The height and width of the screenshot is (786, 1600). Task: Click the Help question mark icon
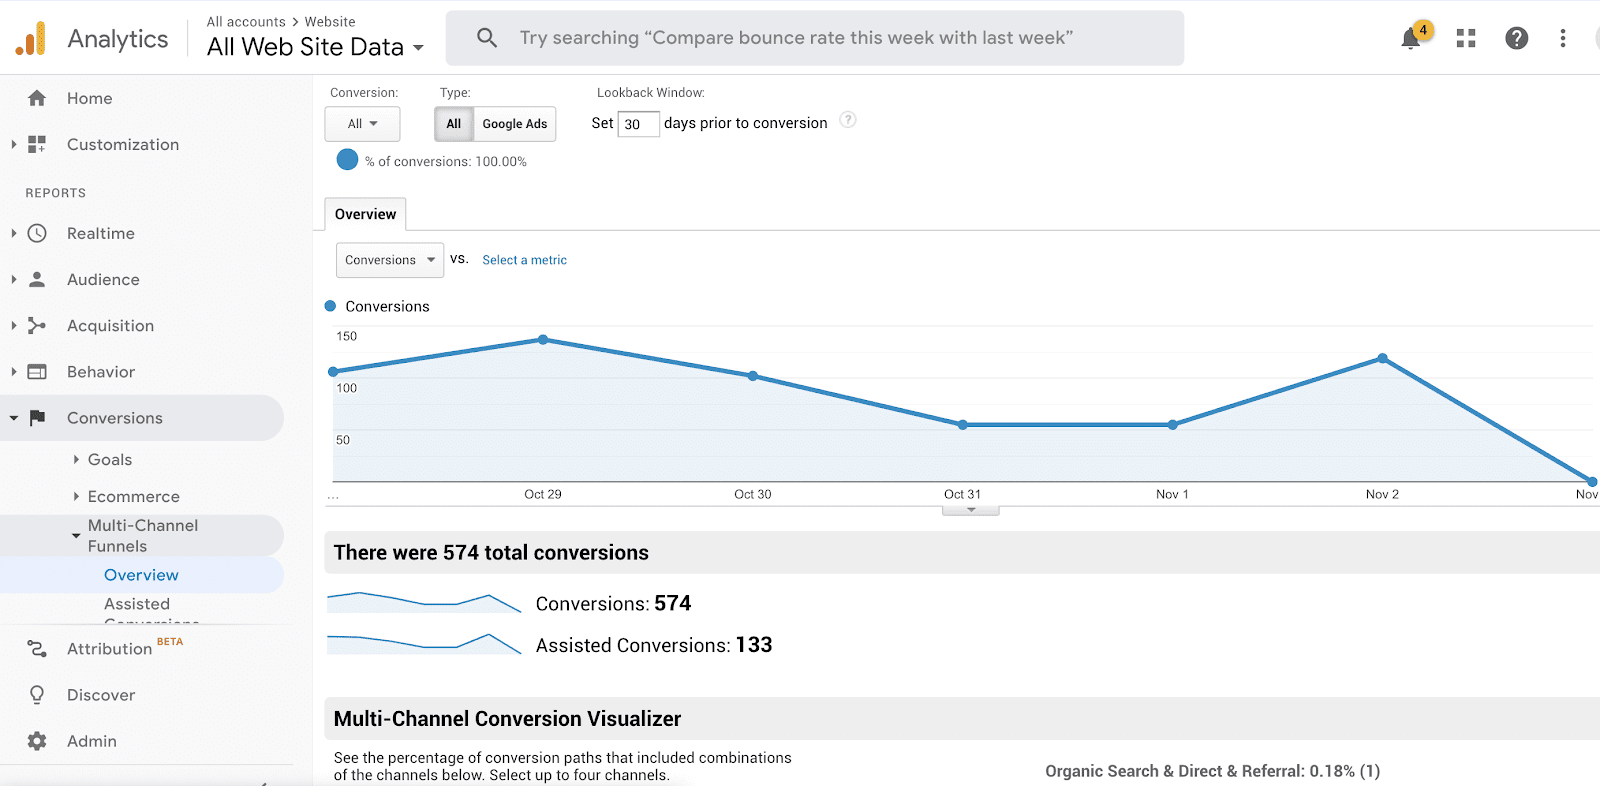point(1516,38)
